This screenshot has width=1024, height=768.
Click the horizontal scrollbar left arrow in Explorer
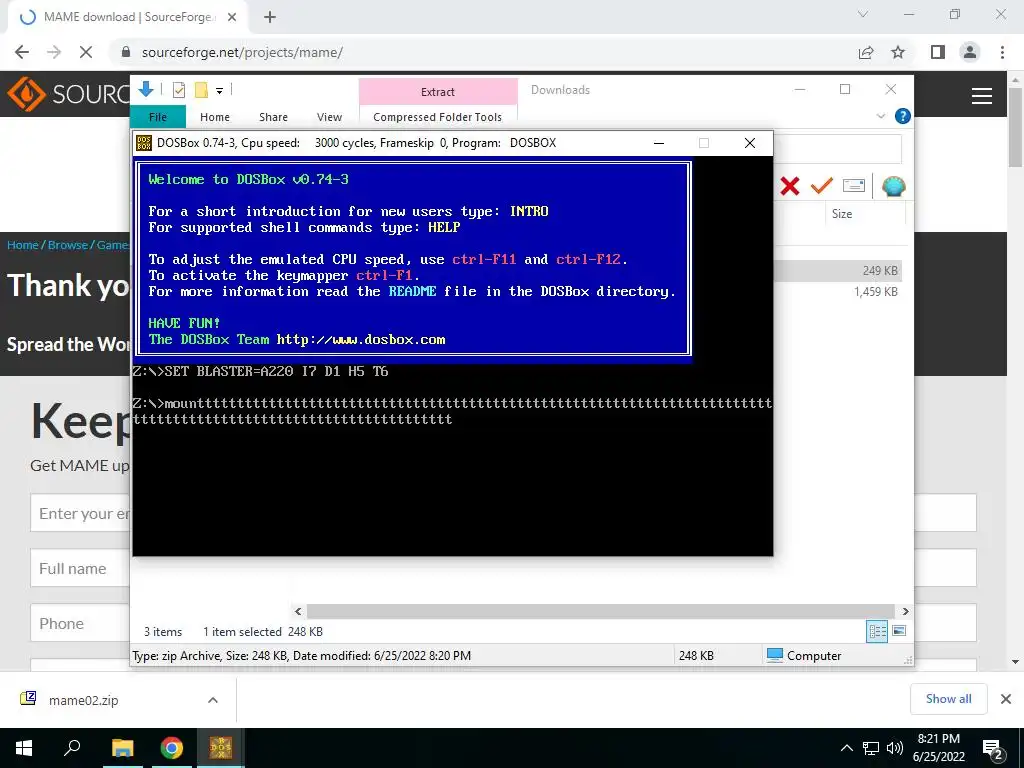298,611
